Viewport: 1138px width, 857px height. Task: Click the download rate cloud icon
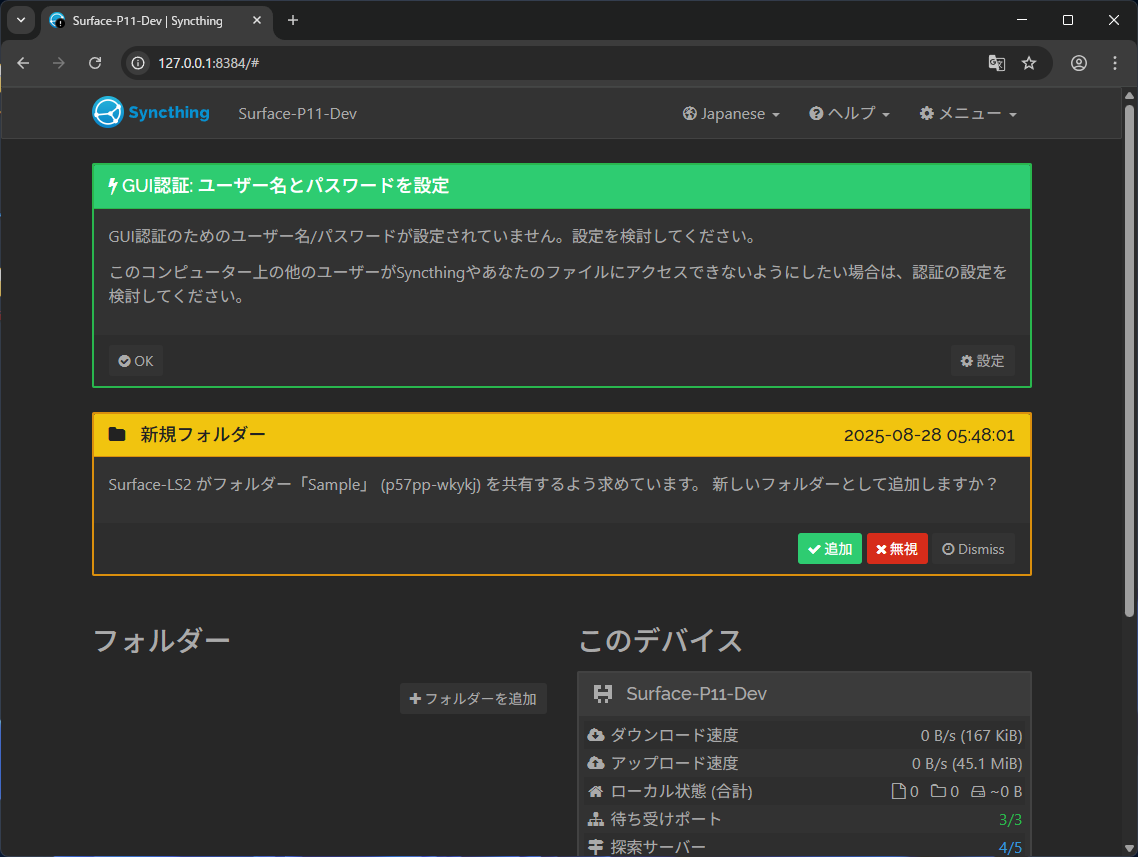pos(595,735)
